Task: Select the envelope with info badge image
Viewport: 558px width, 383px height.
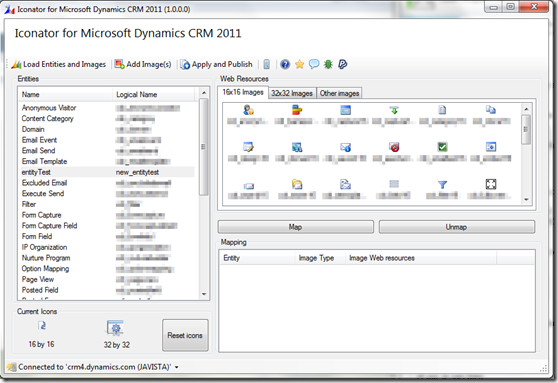Action: click(x=345, y=147)
